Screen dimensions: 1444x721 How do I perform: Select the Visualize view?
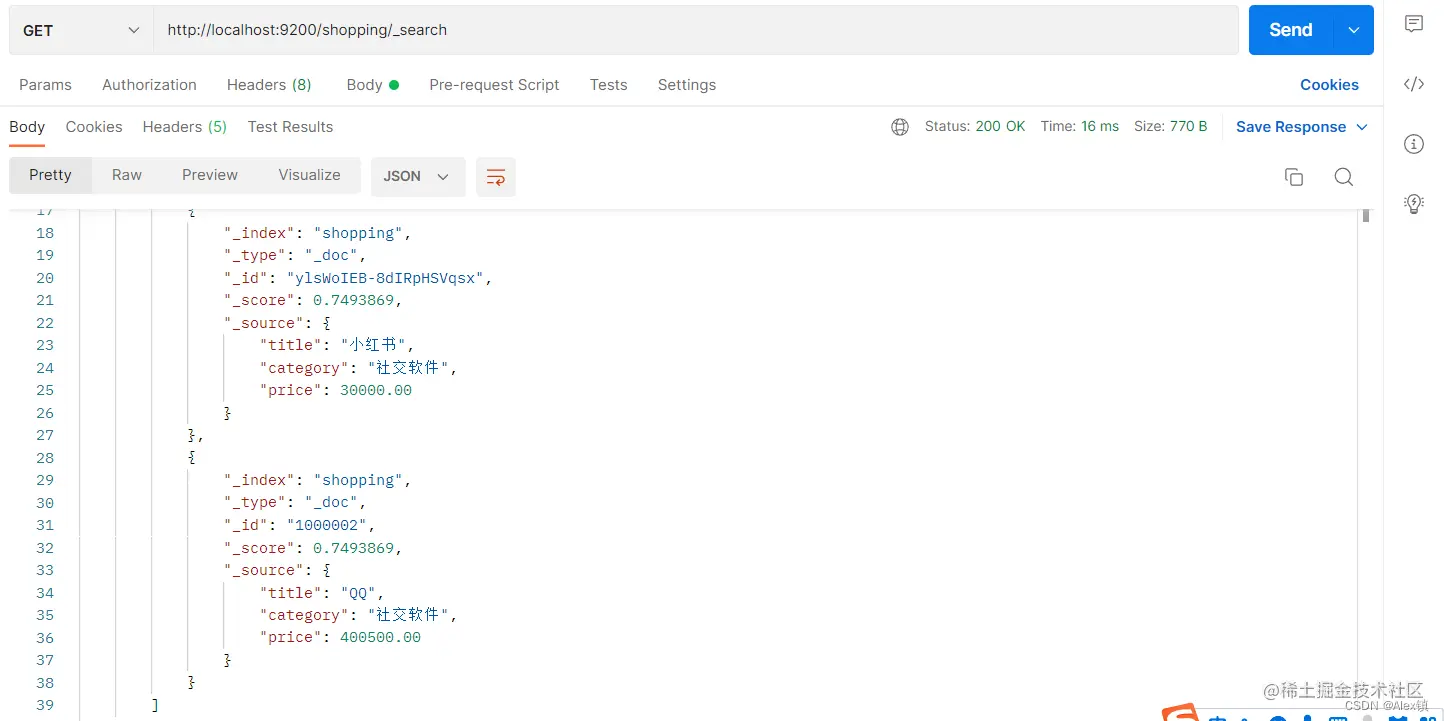click(309, 175)
